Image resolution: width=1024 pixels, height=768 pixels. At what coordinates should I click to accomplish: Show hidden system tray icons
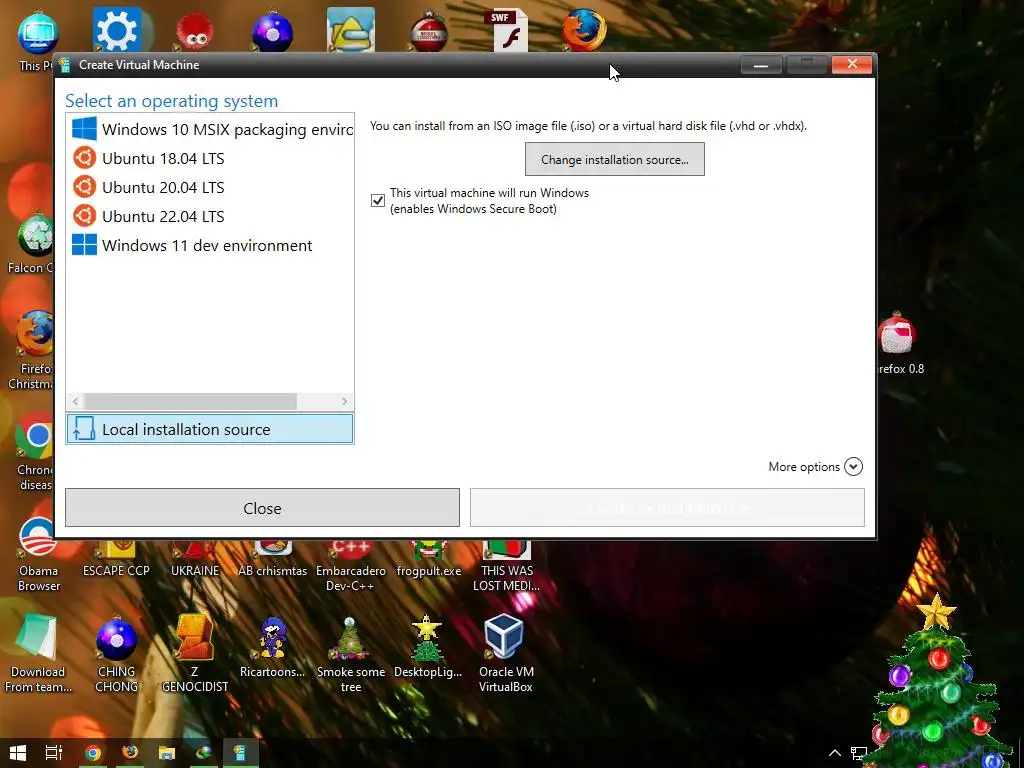(835, 753)
